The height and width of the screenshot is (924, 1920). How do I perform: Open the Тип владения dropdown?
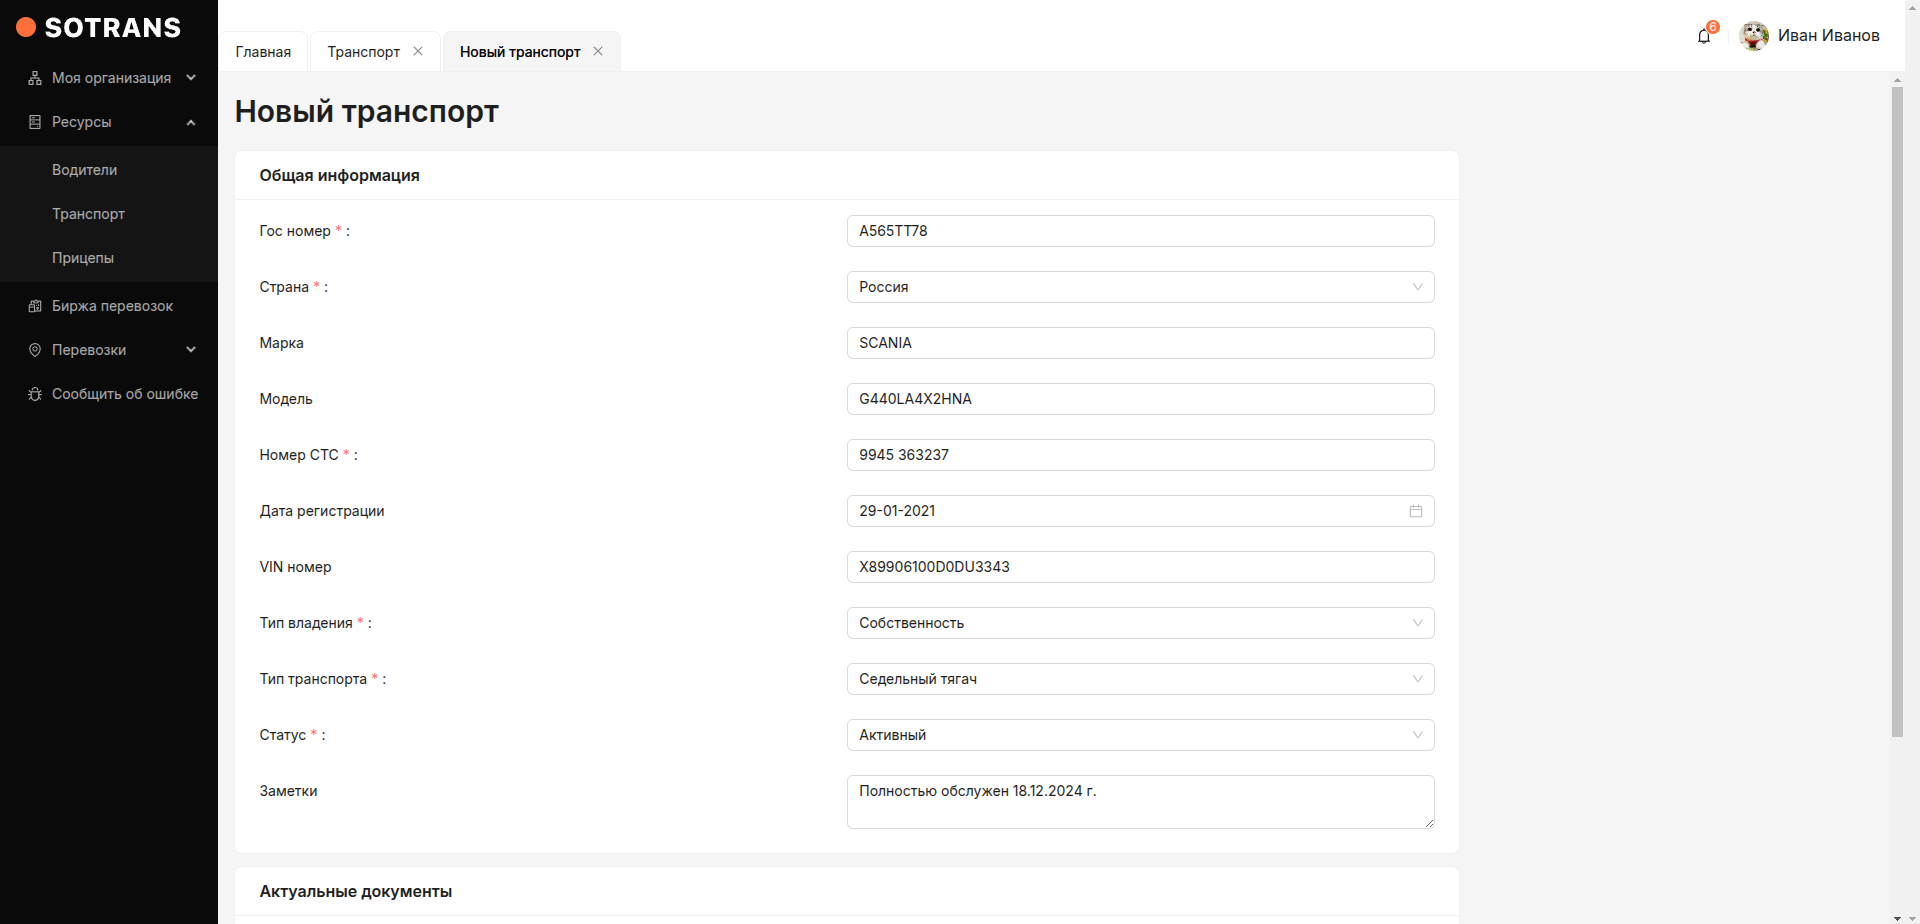(1140, 623)
